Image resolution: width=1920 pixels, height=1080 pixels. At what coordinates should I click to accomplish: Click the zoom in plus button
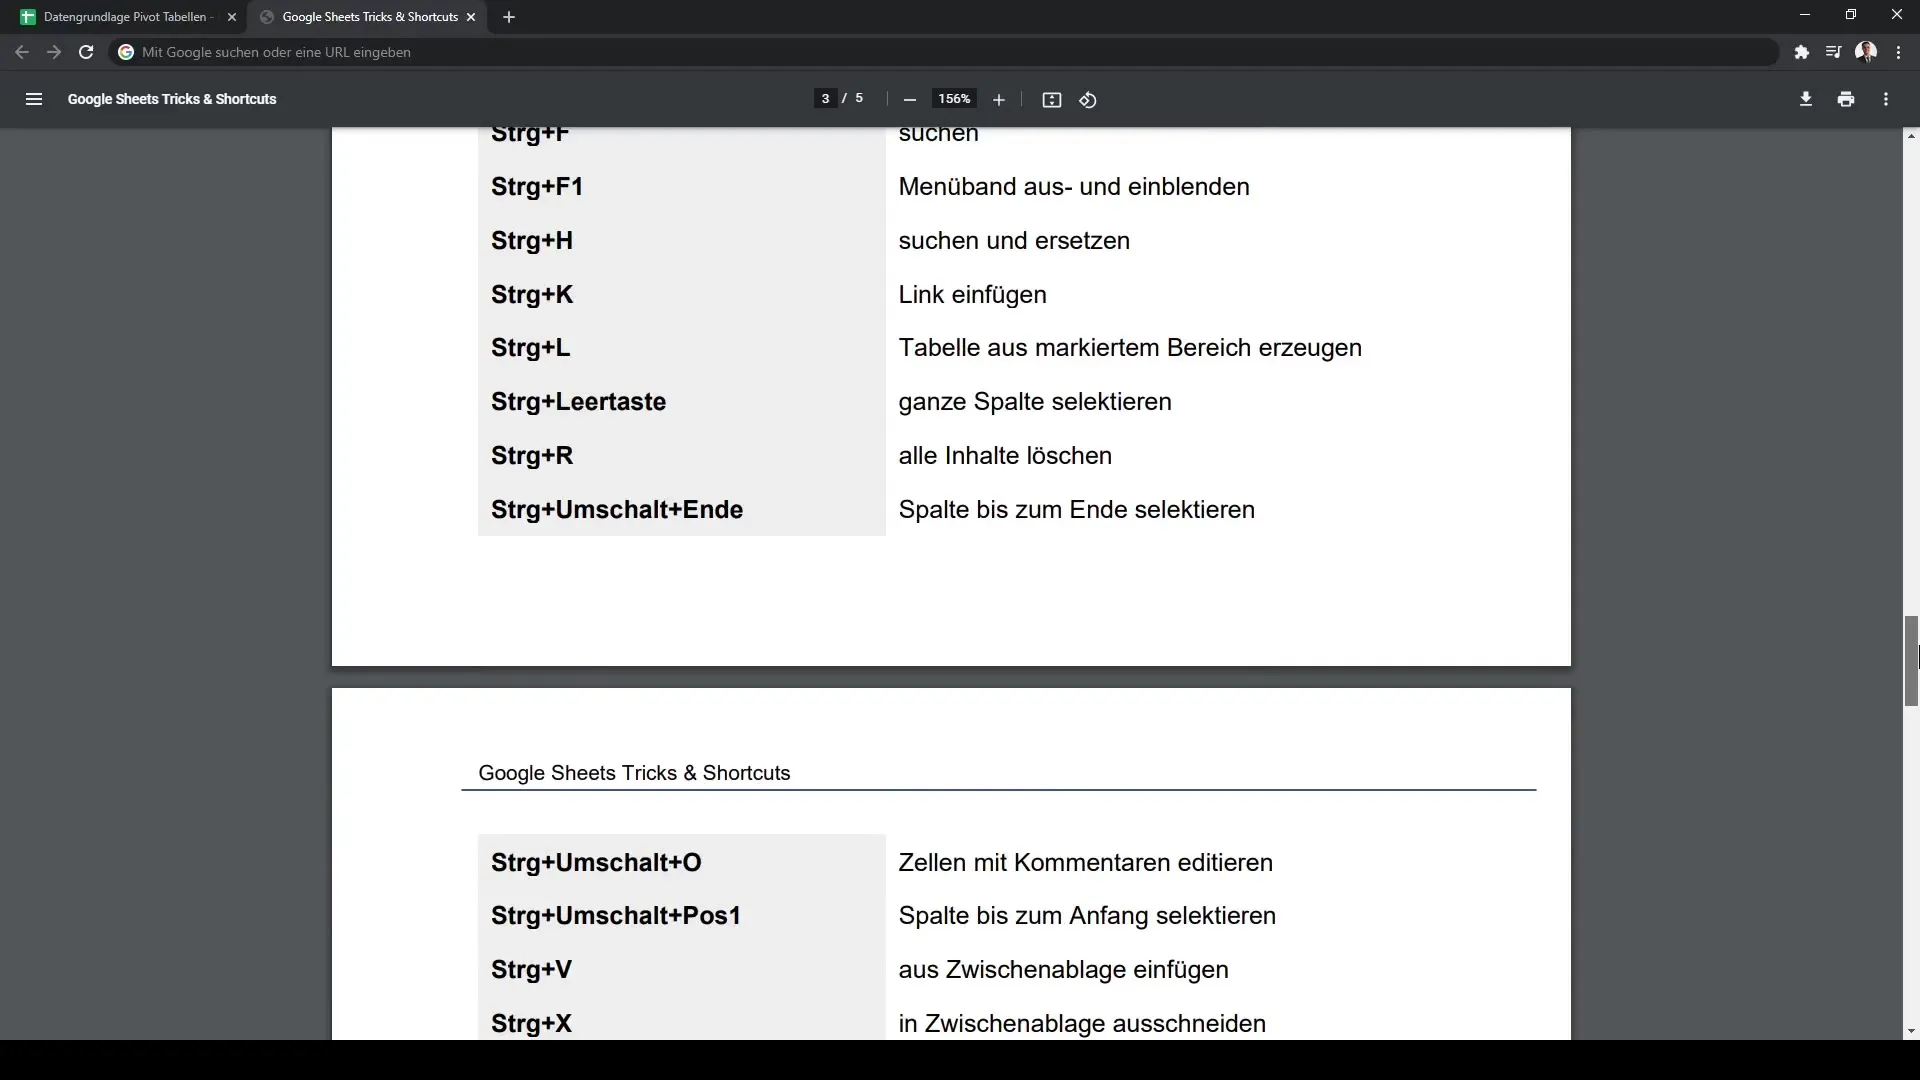point(1000,99)
